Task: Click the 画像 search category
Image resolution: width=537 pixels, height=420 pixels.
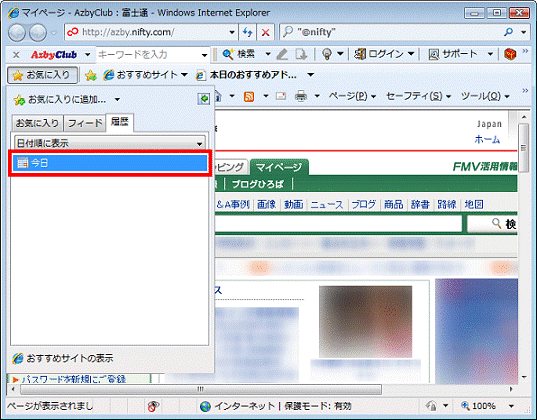Action: [x=266, y=205]
